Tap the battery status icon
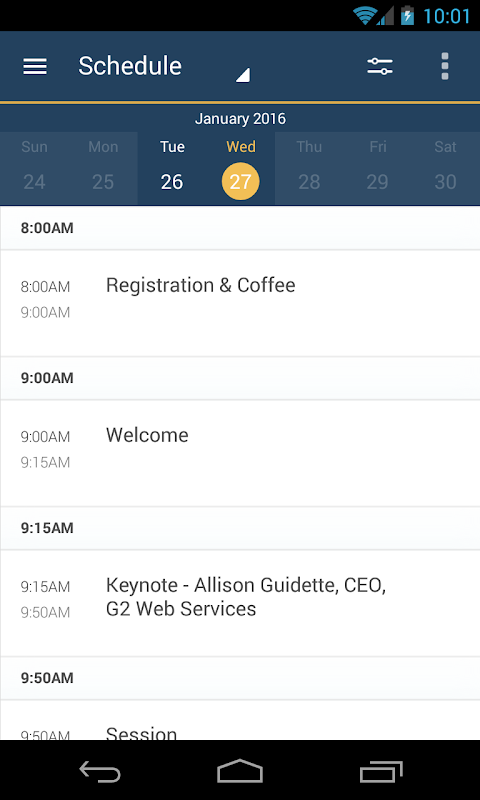480x800 pixels. [x=407, y=16]
